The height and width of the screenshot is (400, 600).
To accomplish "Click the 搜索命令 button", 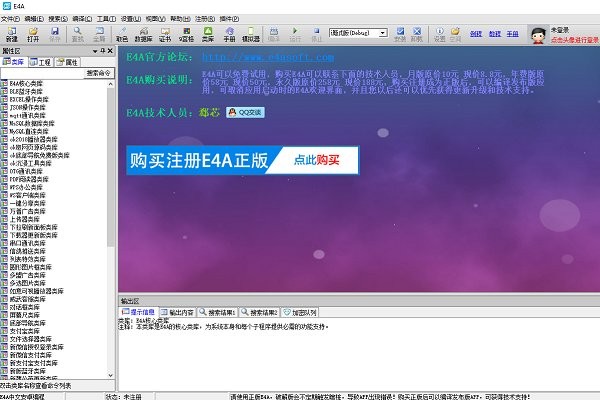I will pyautogui.click(x=99, y=73).
